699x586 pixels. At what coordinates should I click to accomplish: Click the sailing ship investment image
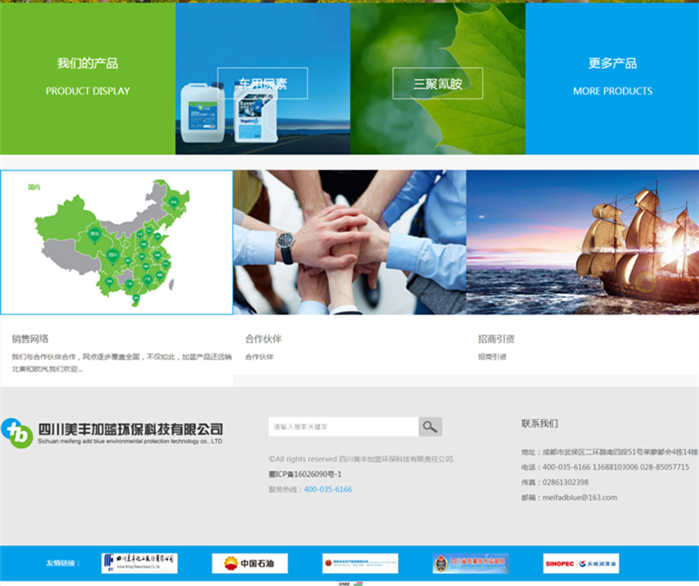click(582, 242)
